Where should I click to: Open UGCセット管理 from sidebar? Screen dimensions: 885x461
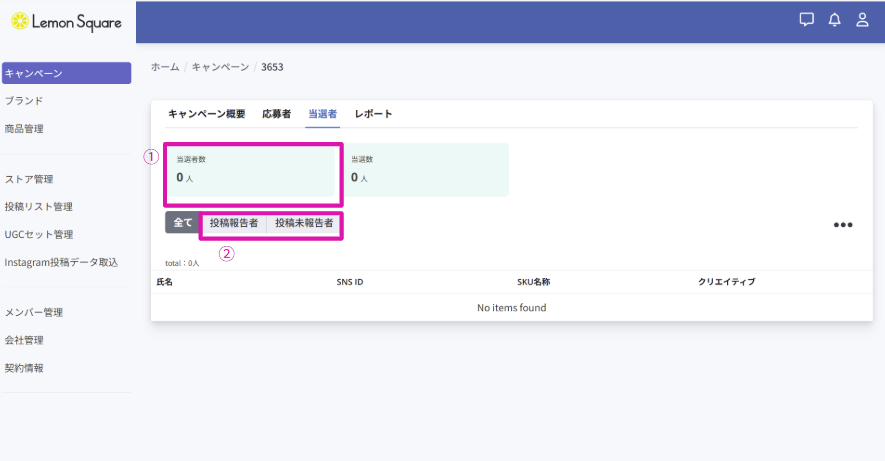(x=39, y=235)
